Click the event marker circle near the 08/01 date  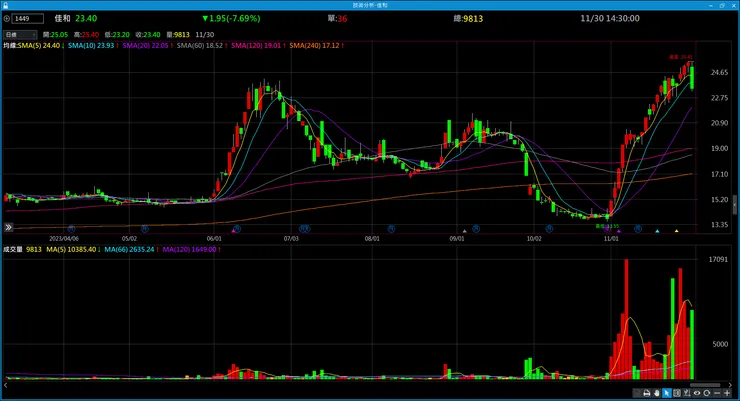[x=391, y=229]
